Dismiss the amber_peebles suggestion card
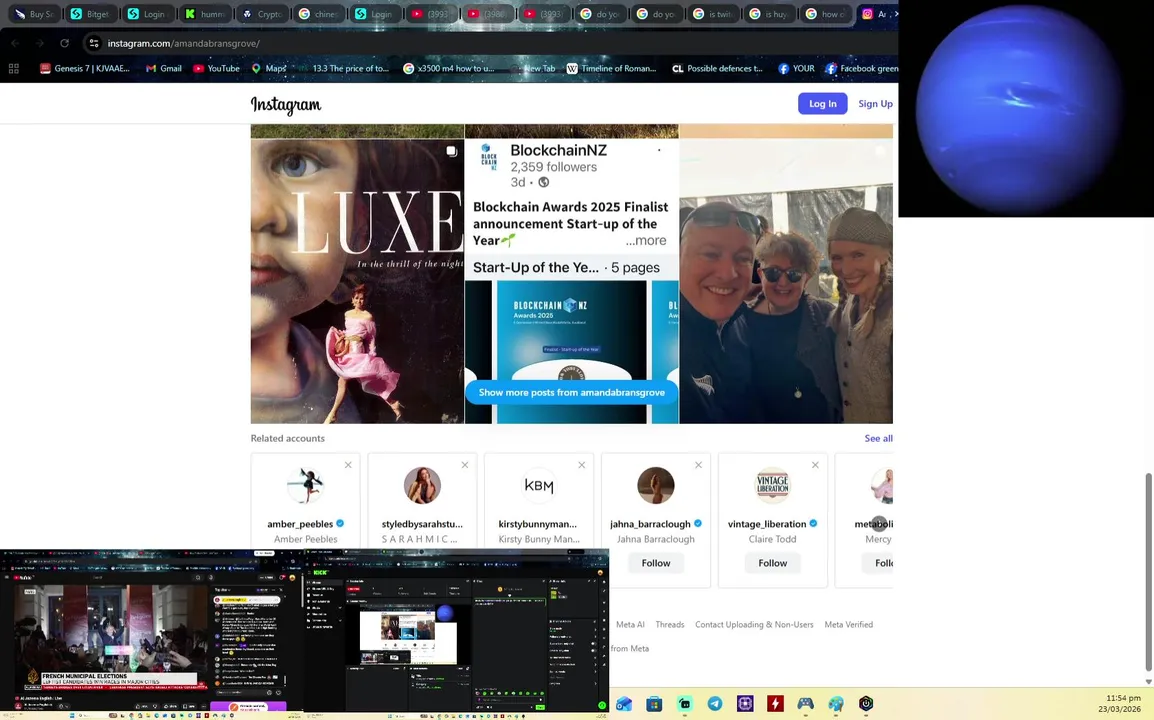The image size is (1154, 720). (348, 465)
